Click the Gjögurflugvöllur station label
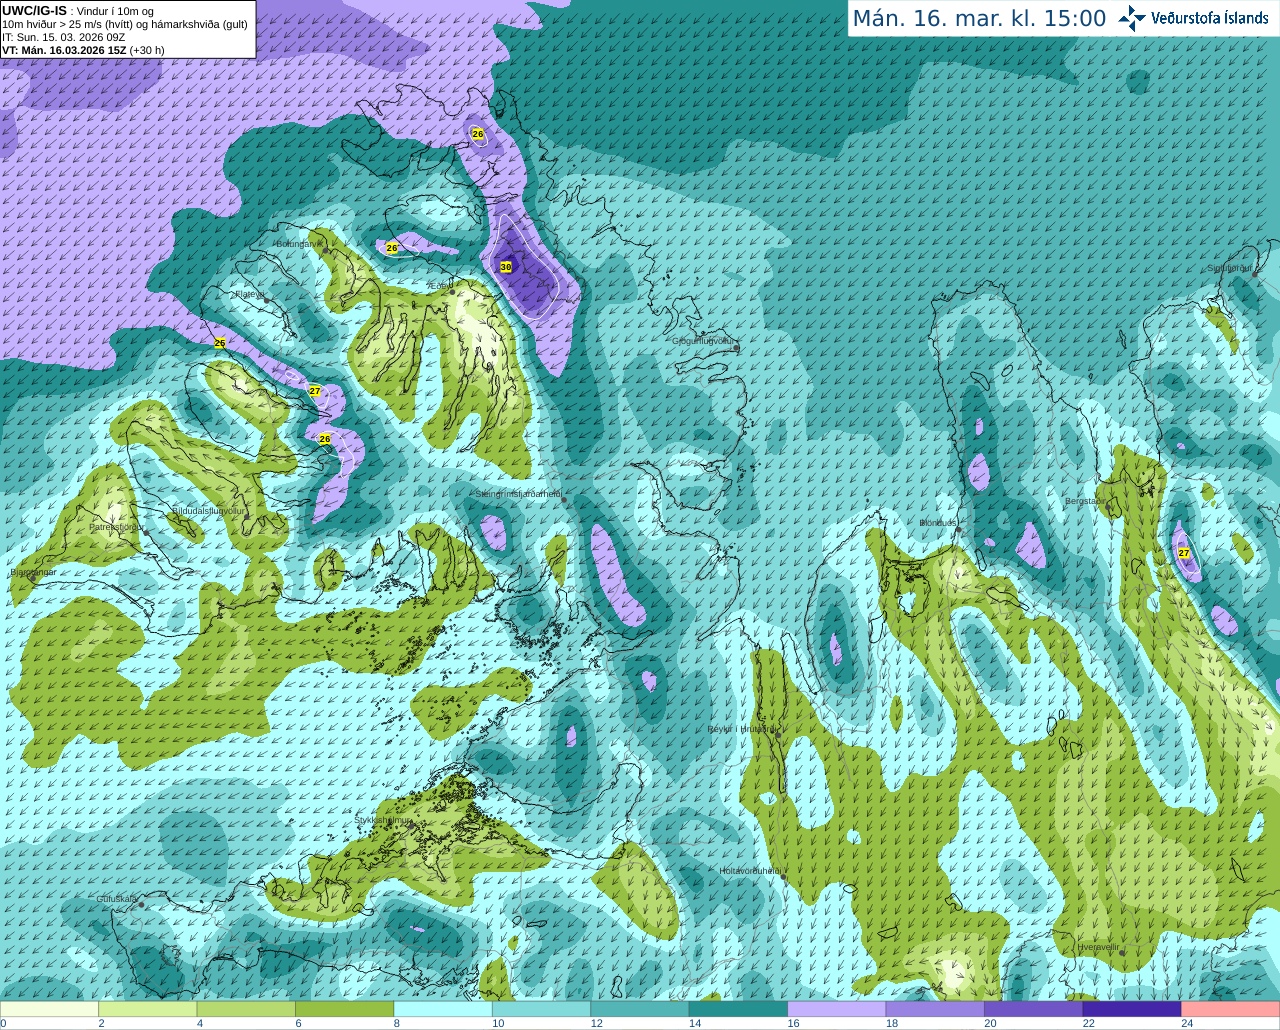This screenshot has width=1280, height=1030. pos(703,341)
